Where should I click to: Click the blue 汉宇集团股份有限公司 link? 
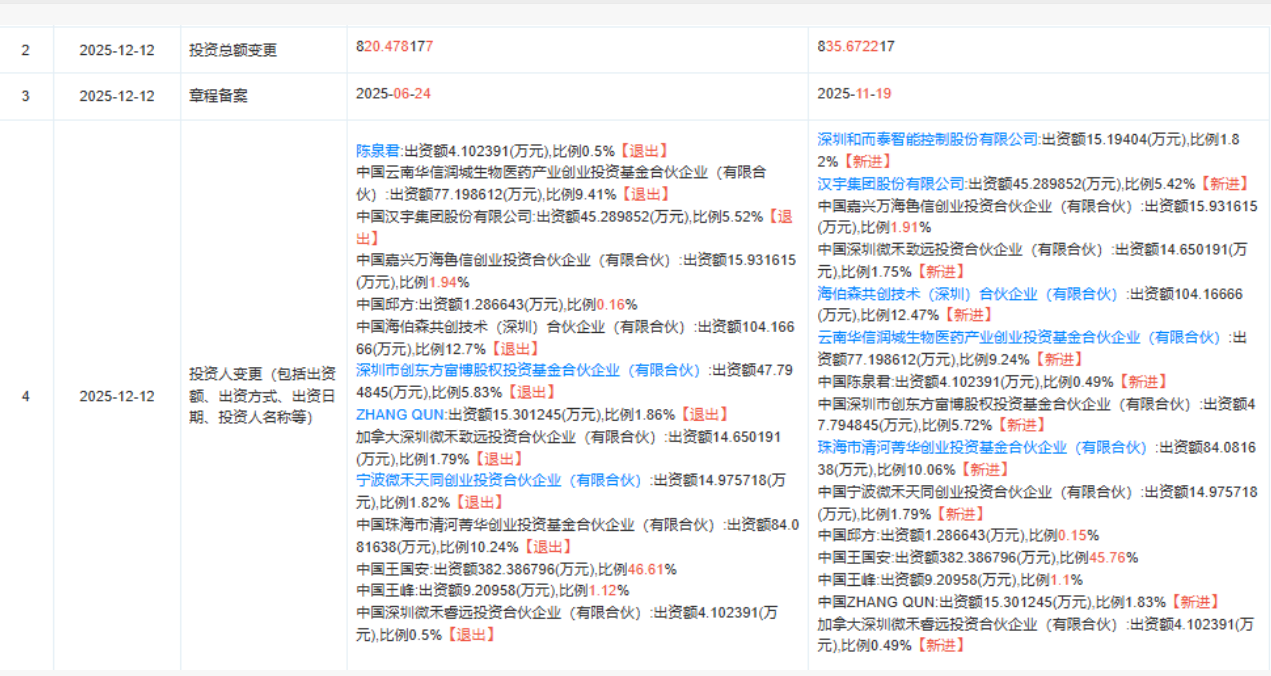click(x=891, y=183)
